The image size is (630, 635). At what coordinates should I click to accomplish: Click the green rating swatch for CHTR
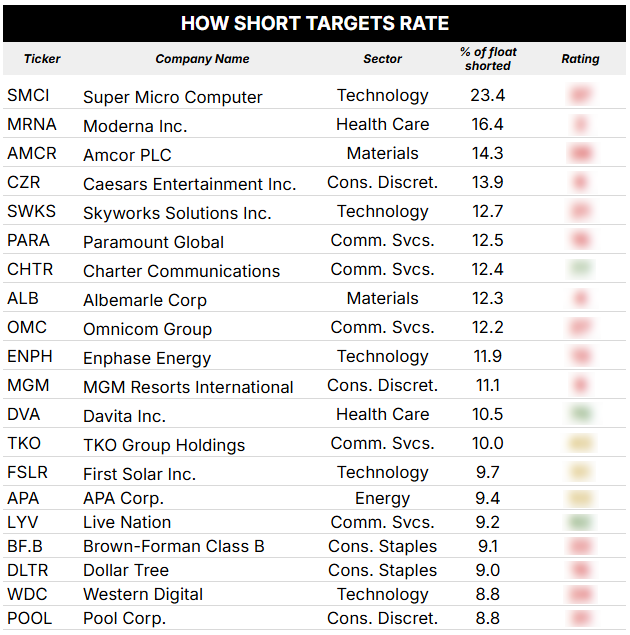[581, 269]
